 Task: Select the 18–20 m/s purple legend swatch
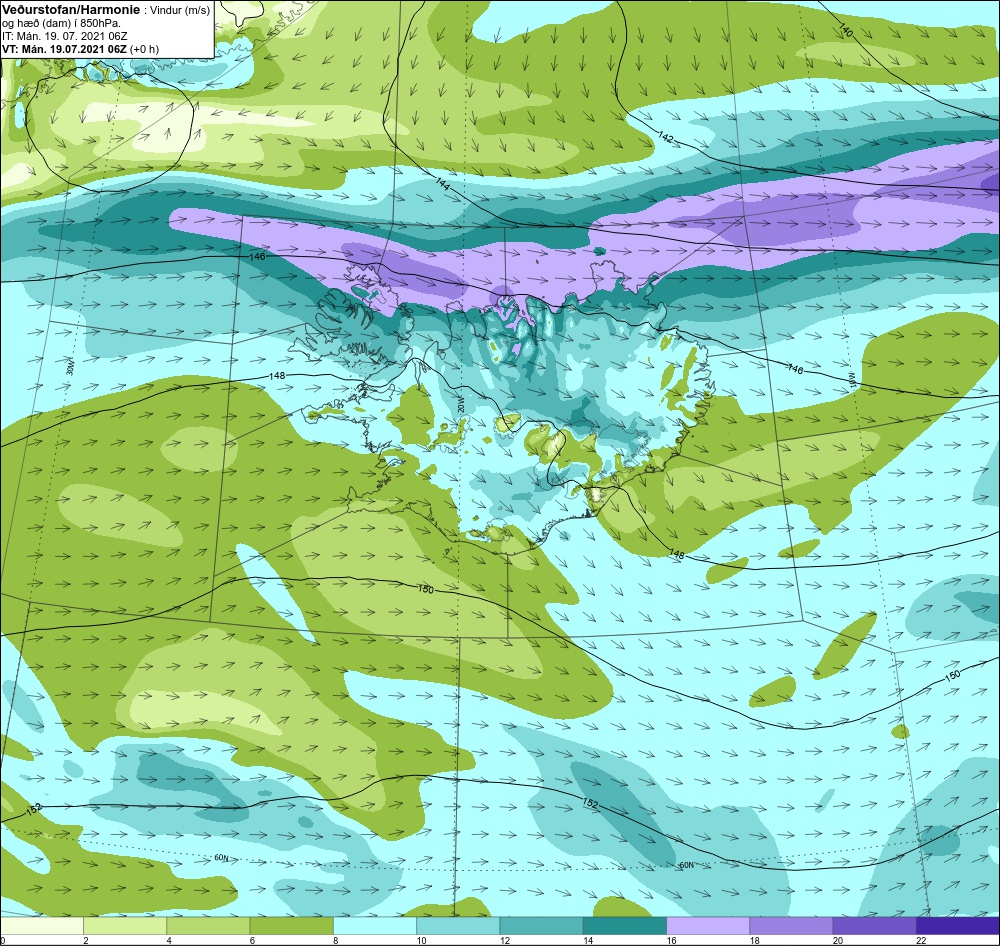(x=791, y=925)
